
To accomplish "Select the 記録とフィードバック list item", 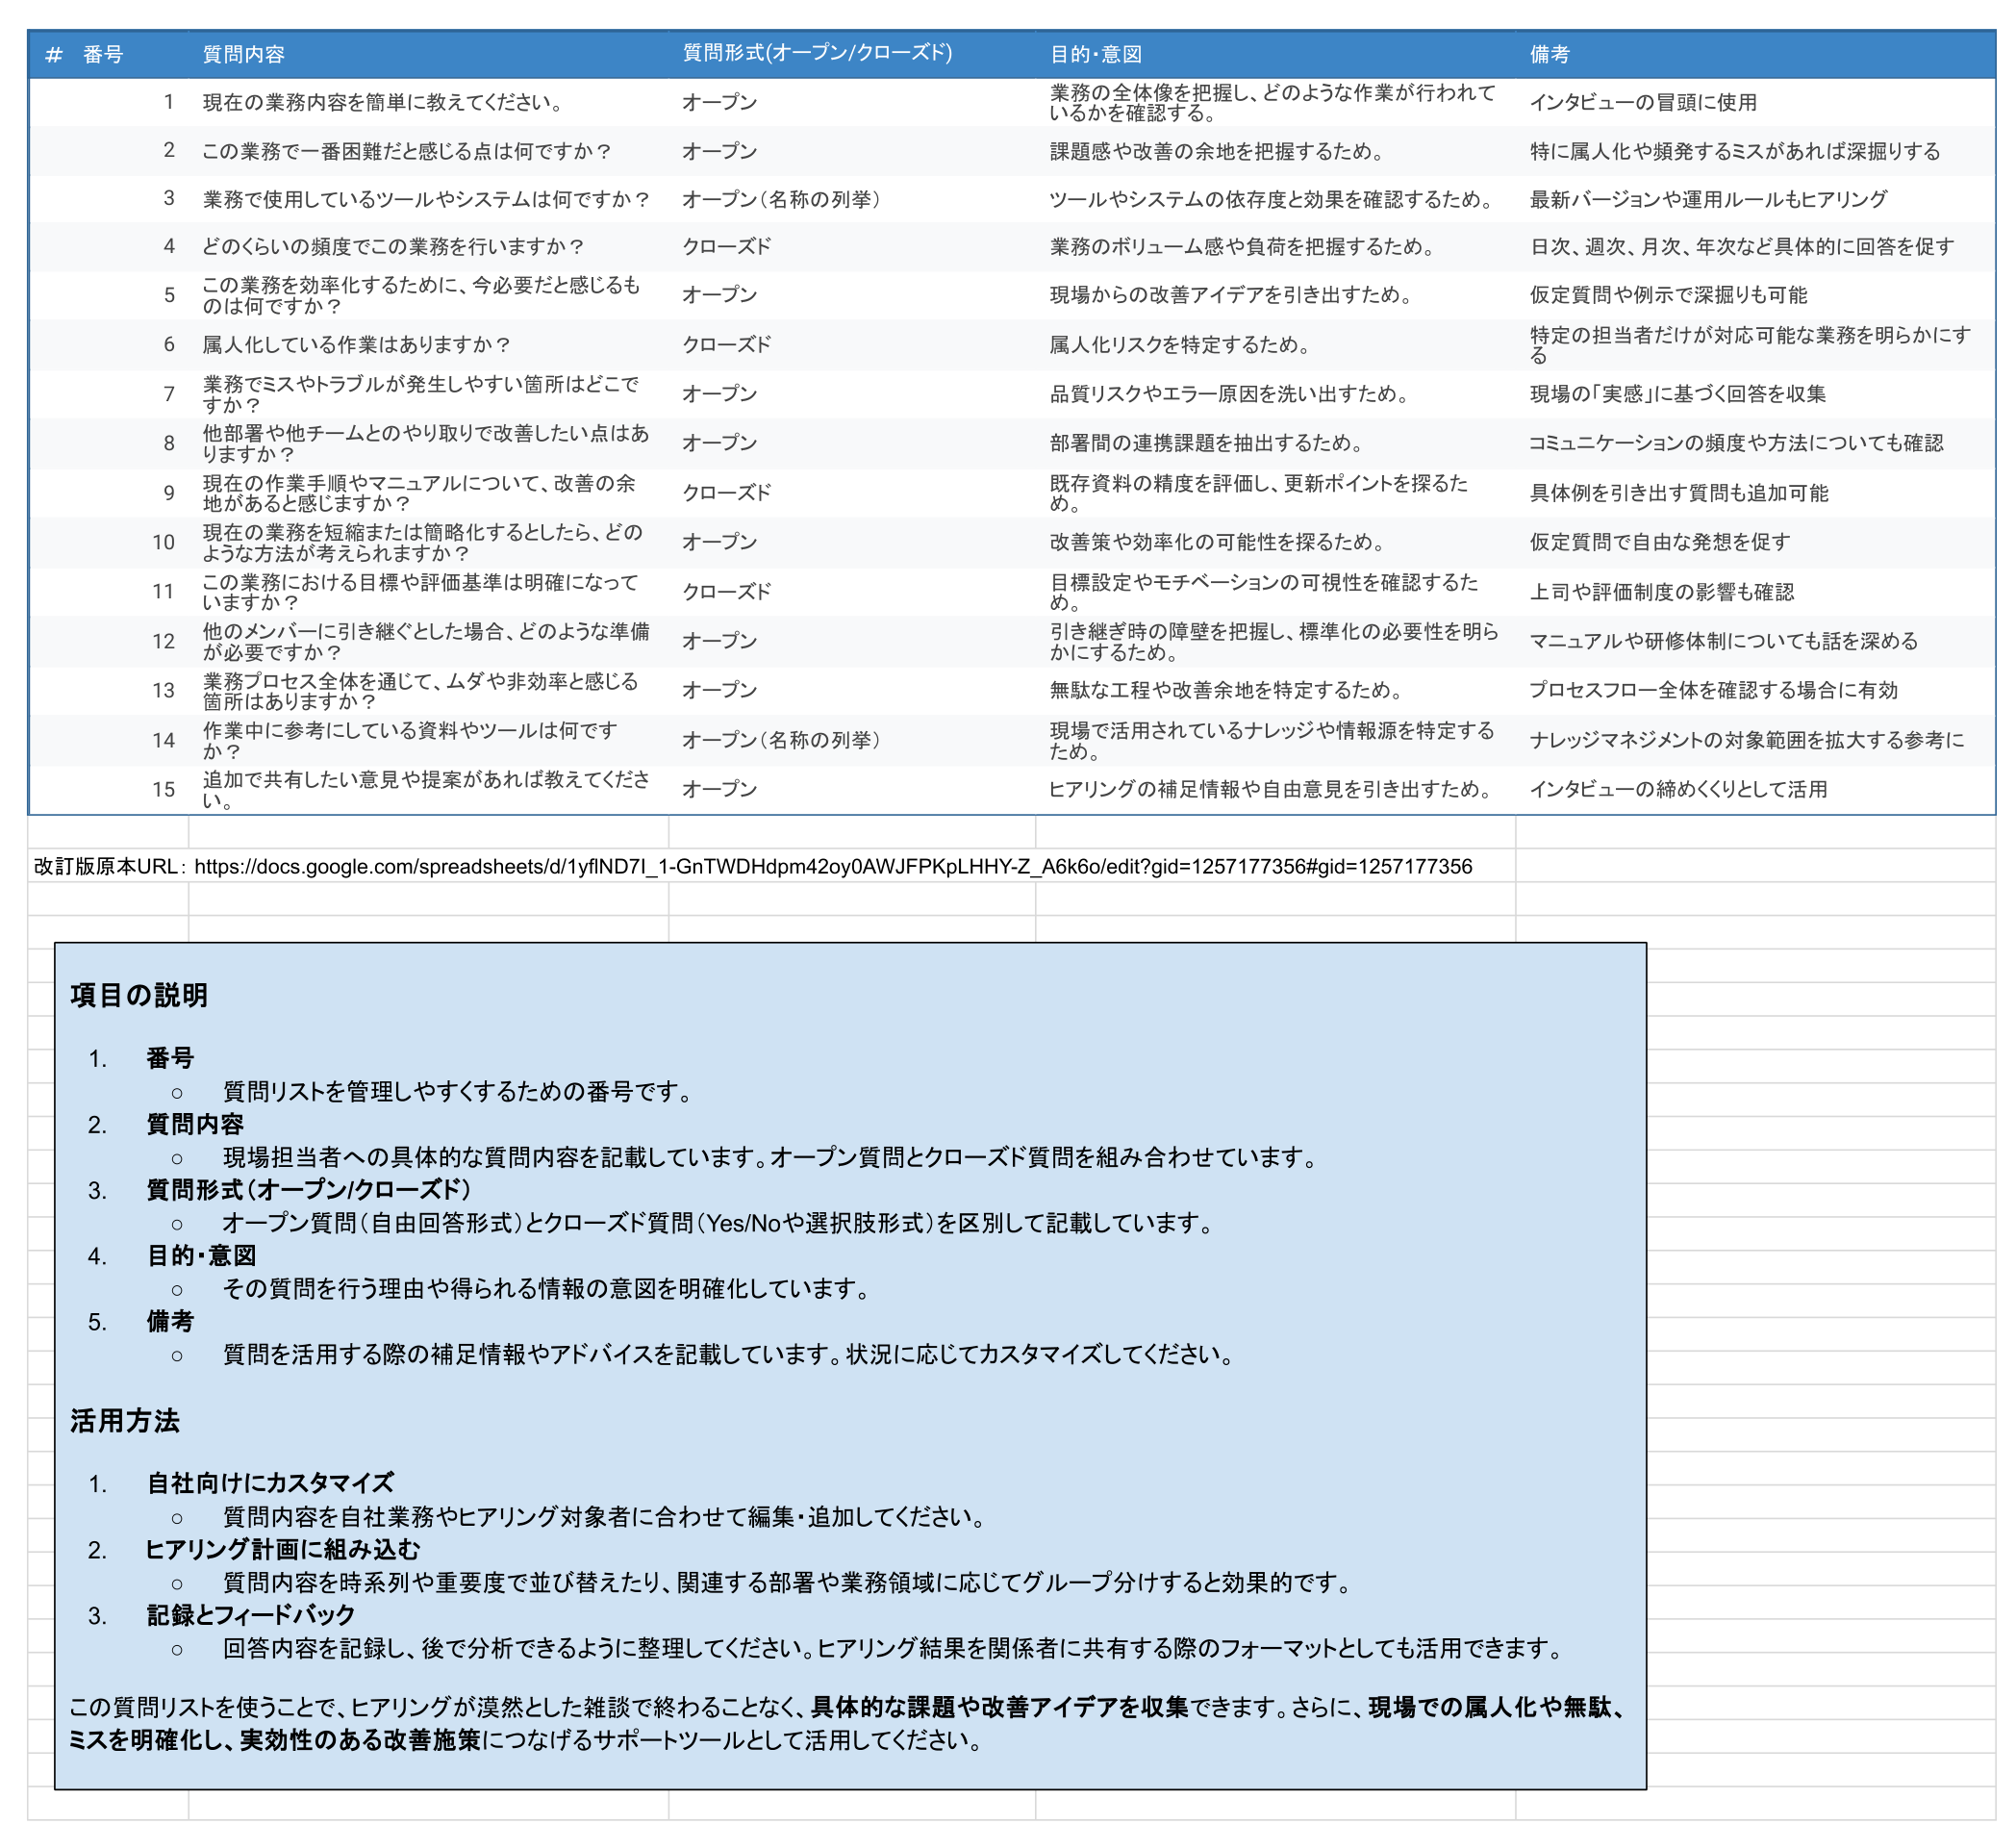I will [251, 1615].
